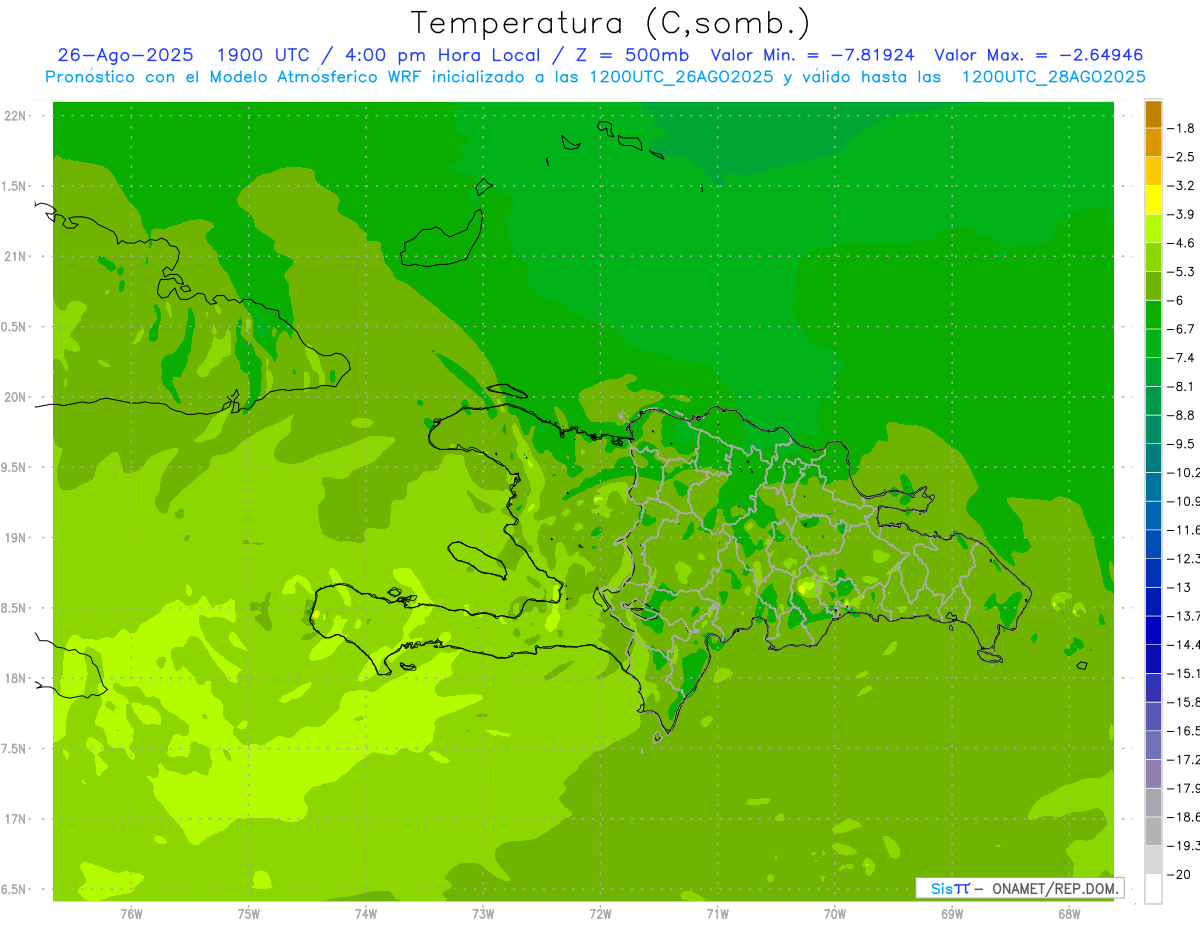Click the '75W' longitude label
This screenshot has height=927, width=1200.
(249, 913)
